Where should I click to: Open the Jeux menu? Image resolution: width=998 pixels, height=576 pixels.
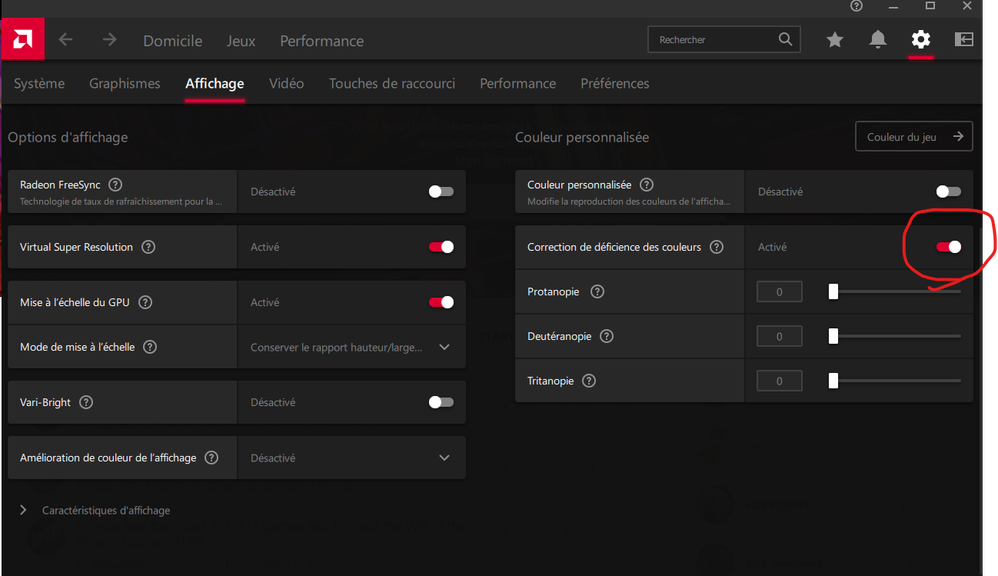click(241, 41)
